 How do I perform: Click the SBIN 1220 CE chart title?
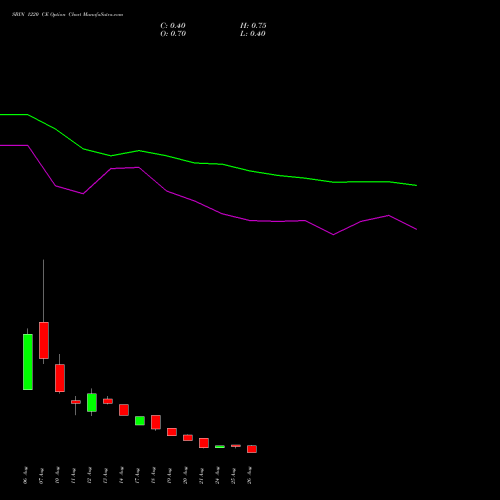(67, 15)
